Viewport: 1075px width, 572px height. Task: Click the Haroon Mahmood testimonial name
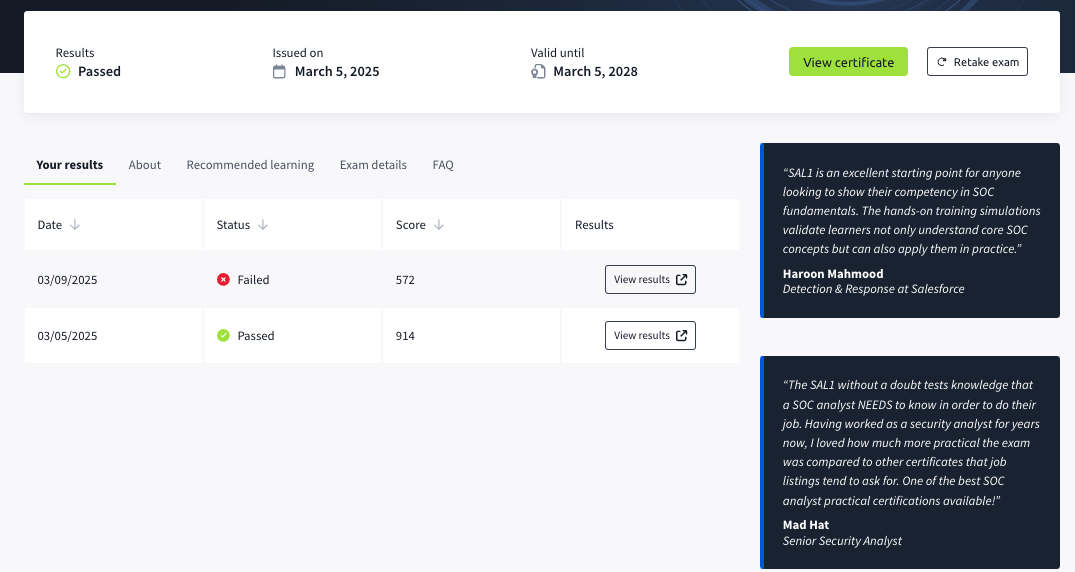(x=833, y=274)
